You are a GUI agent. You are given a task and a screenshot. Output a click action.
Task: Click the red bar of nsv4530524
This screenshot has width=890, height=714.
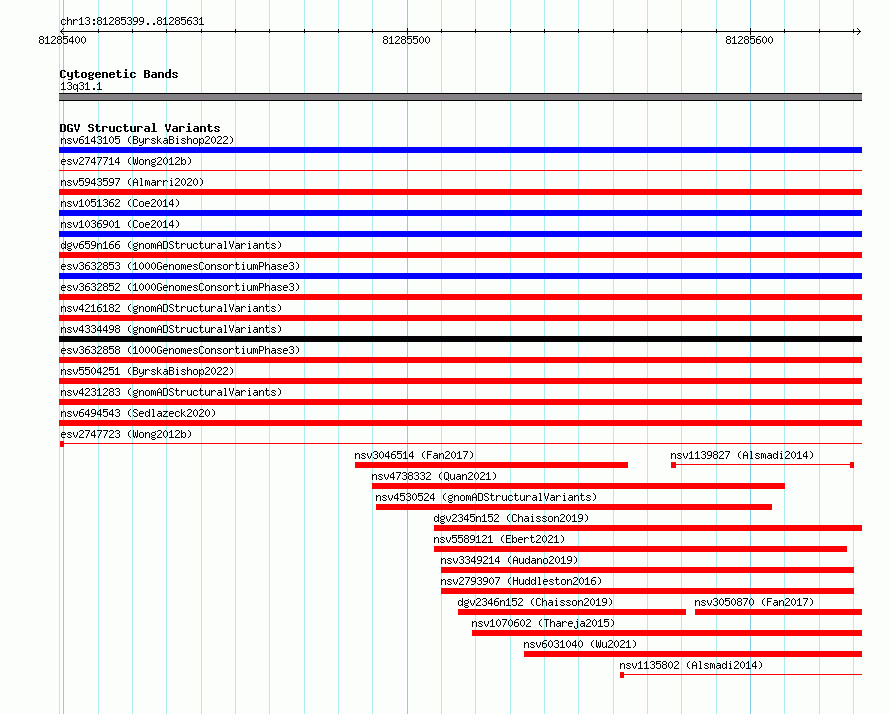tap(574, 507)
